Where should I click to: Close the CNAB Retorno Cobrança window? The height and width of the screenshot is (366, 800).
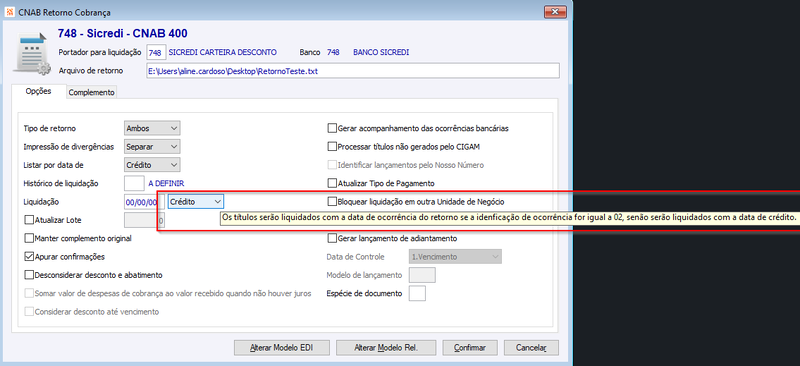coord(556,11)
